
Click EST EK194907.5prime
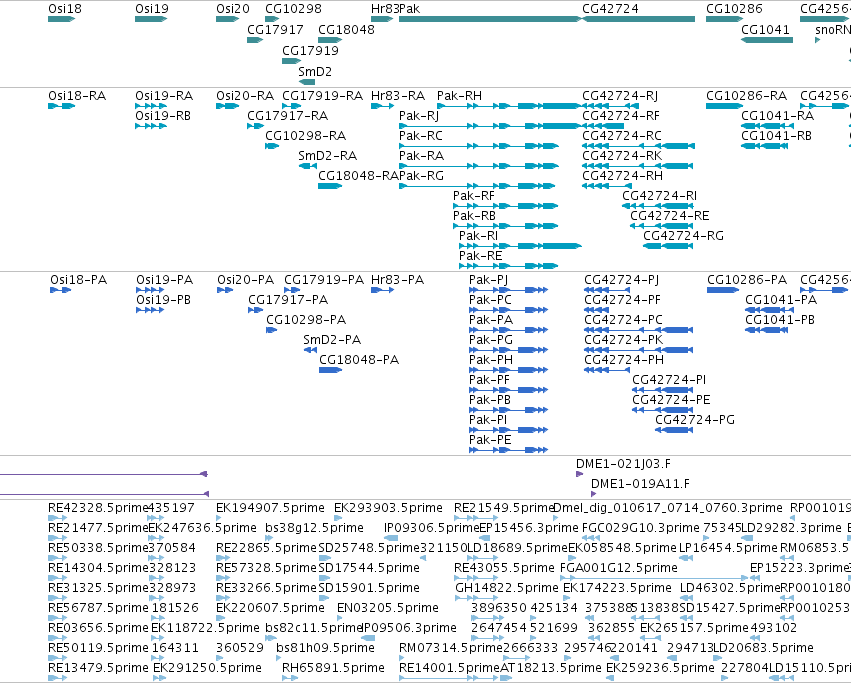270,508
